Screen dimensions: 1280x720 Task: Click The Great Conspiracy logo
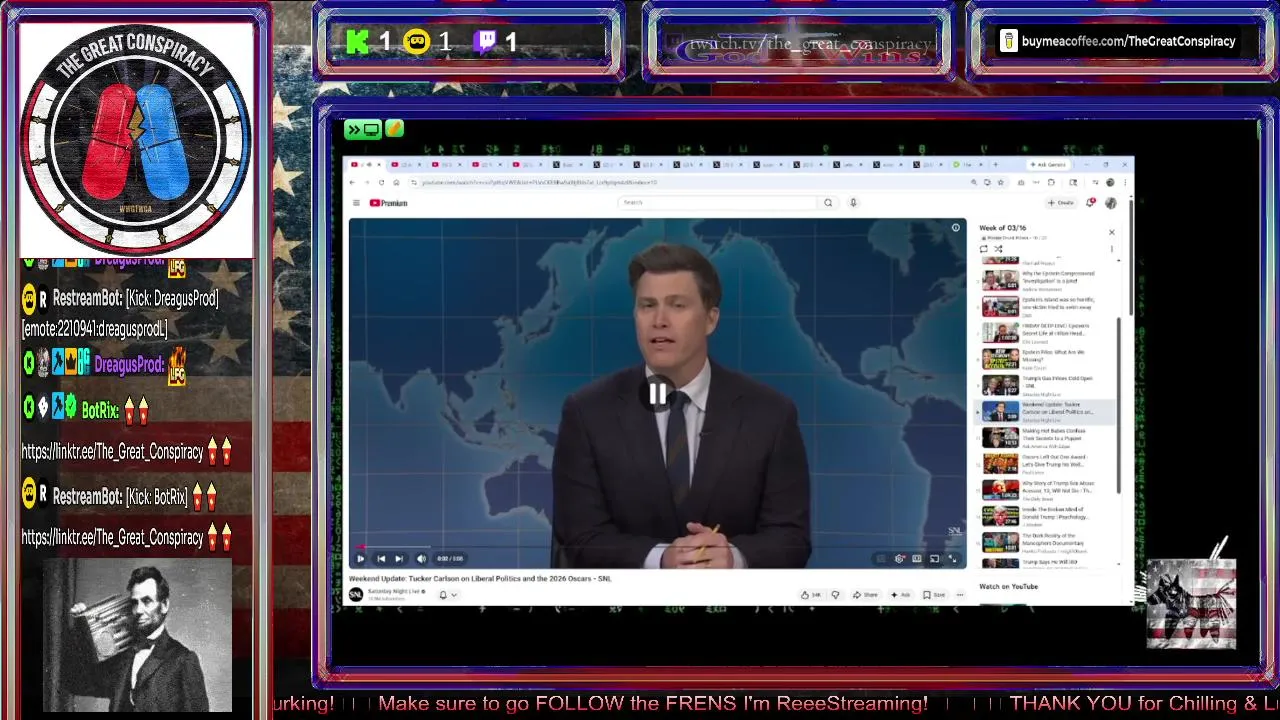[136, 139]
